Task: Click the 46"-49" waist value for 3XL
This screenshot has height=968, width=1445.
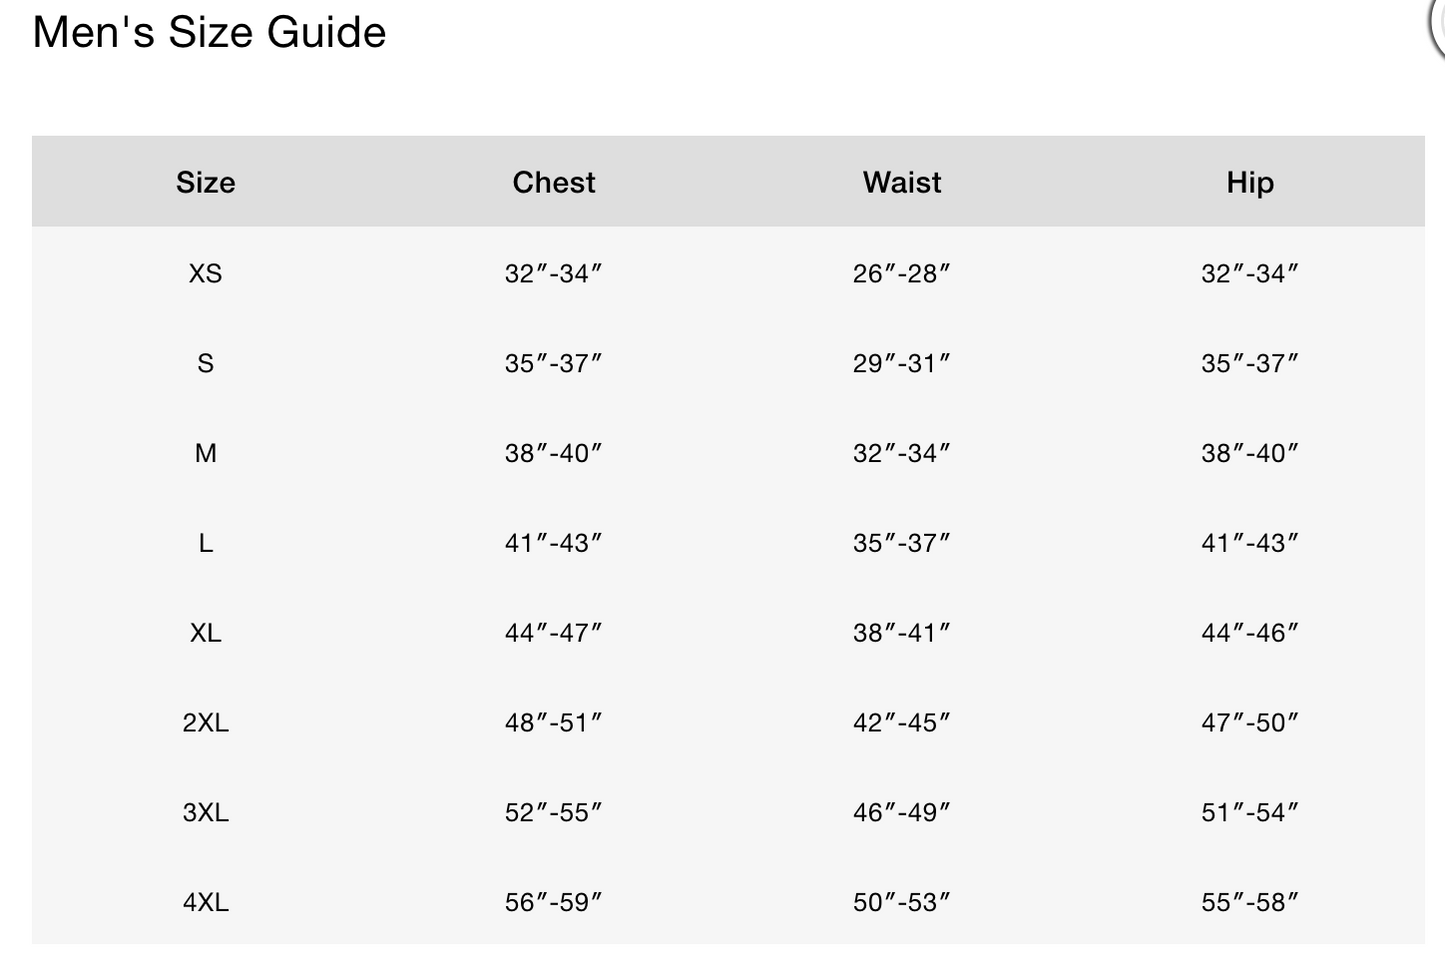Action: coord(901,812)
